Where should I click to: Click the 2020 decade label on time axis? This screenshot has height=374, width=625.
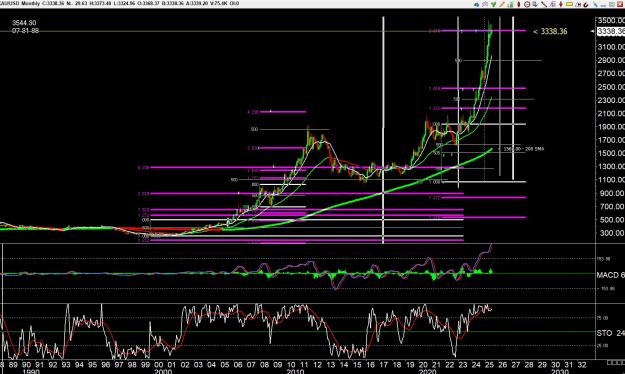427,371
